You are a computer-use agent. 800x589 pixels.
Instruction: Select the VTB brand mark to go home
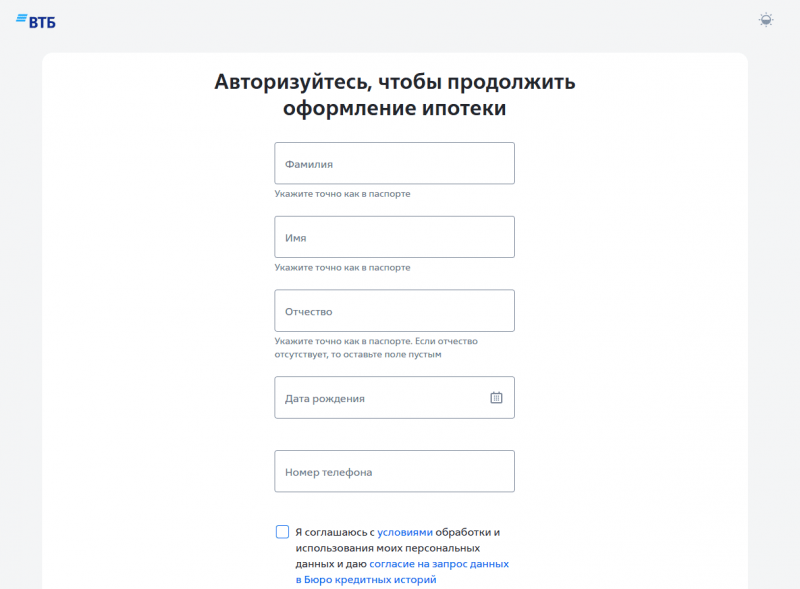37,18
